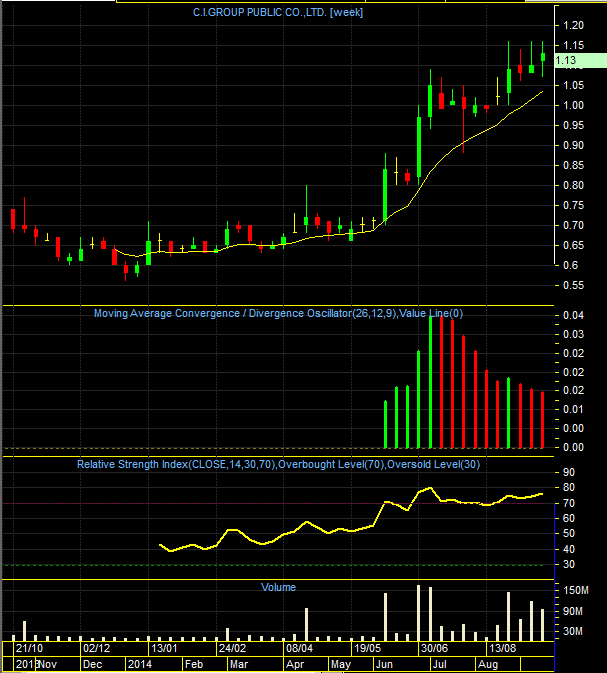Click the Volume panel title
The width and height of the screenshot is (607, 673).
(x=278, y=587)
